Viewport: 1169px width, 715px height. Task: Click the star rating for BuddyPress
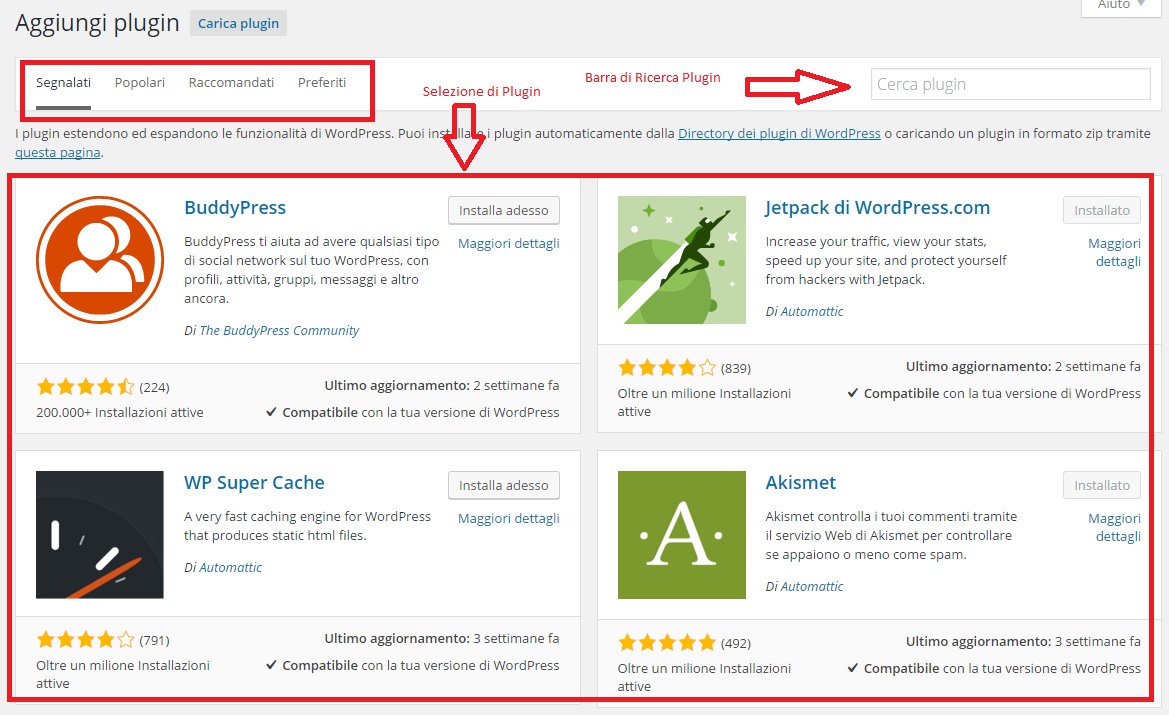tap(85, 385)
